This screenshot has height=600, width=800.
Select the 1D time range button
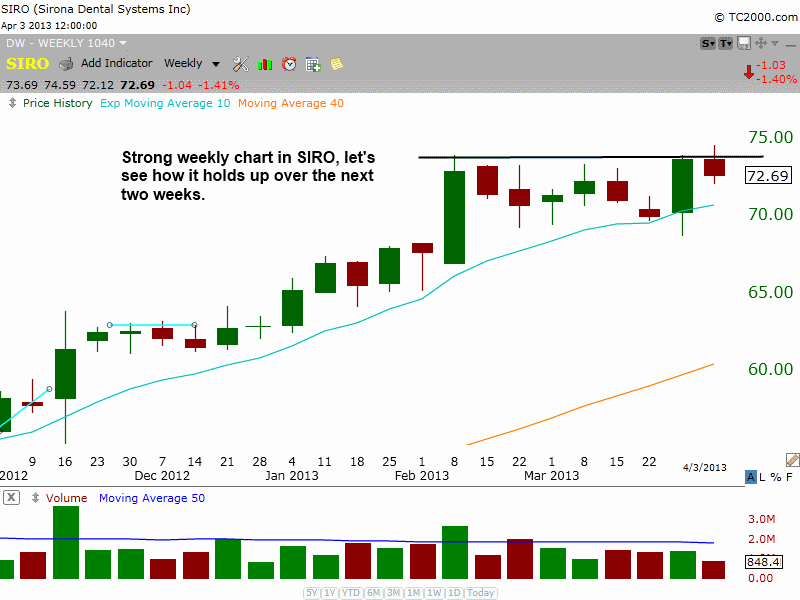click(454, 593)
